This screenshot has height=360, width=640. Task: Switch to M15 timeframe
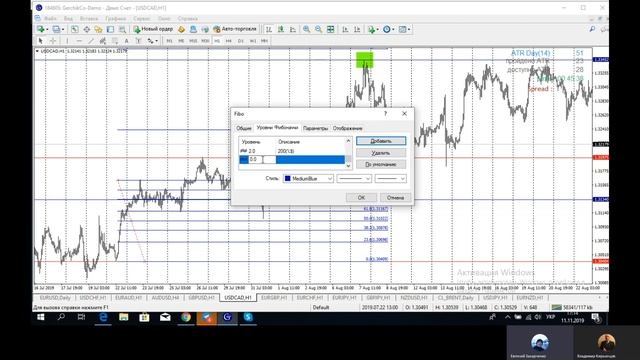193,41
